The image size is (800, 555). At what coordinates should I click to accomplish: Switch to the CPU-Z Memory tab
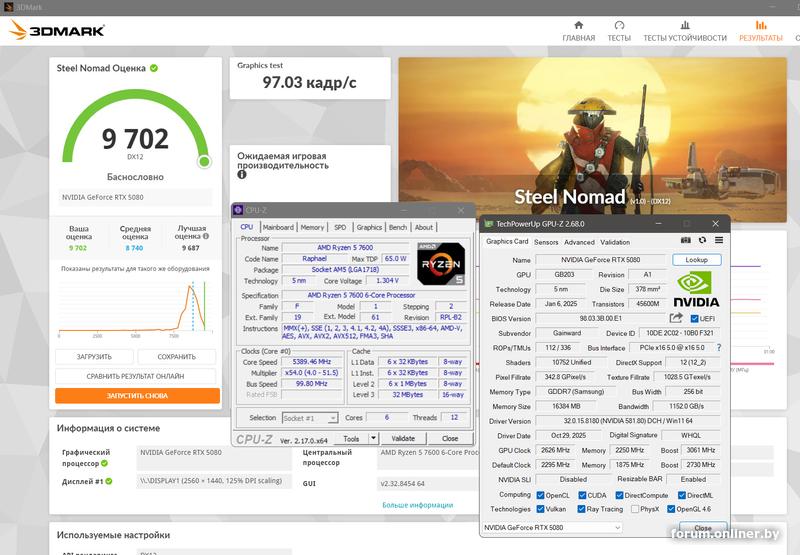click(312, 227)
